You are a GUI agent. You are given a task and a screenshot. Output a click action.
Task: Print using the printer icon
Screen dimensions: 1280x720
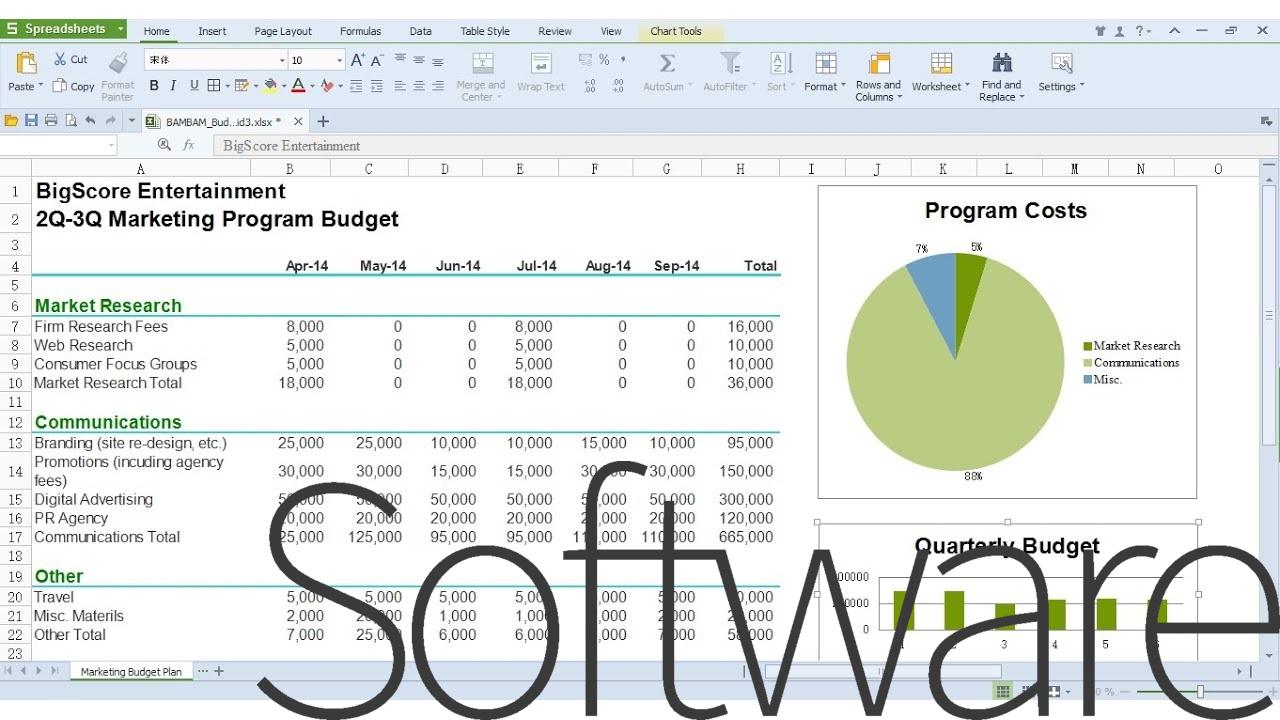tap(51, 121)
